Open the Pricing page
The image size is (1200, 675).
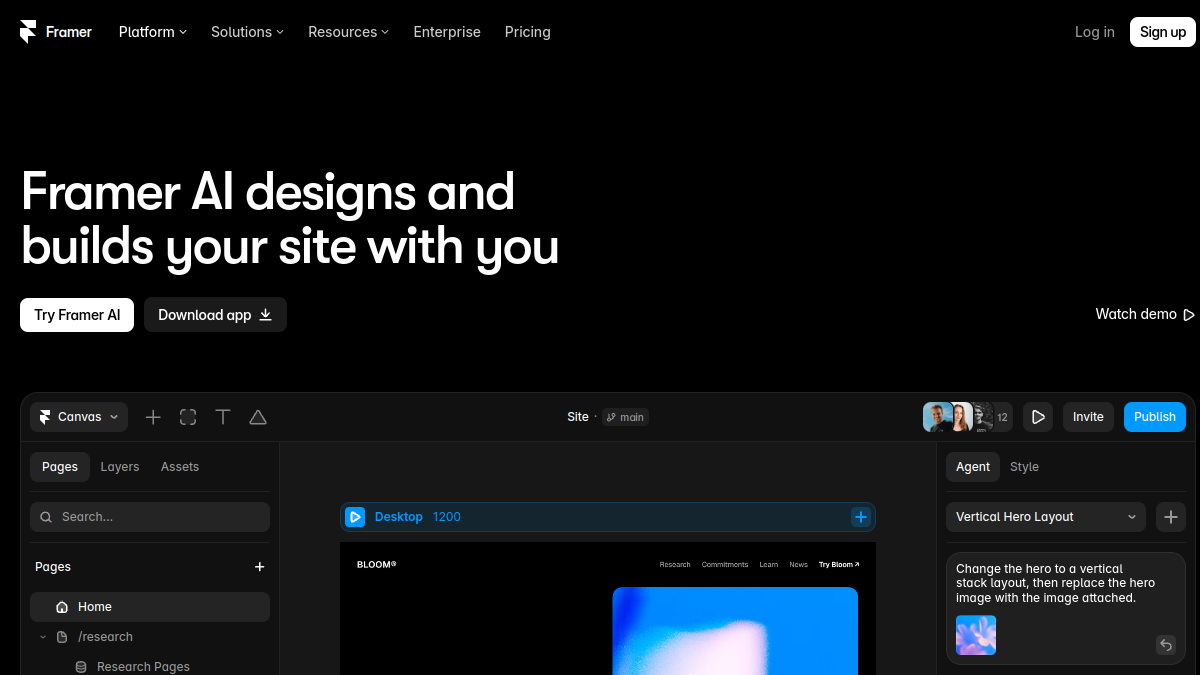point(527,32)
